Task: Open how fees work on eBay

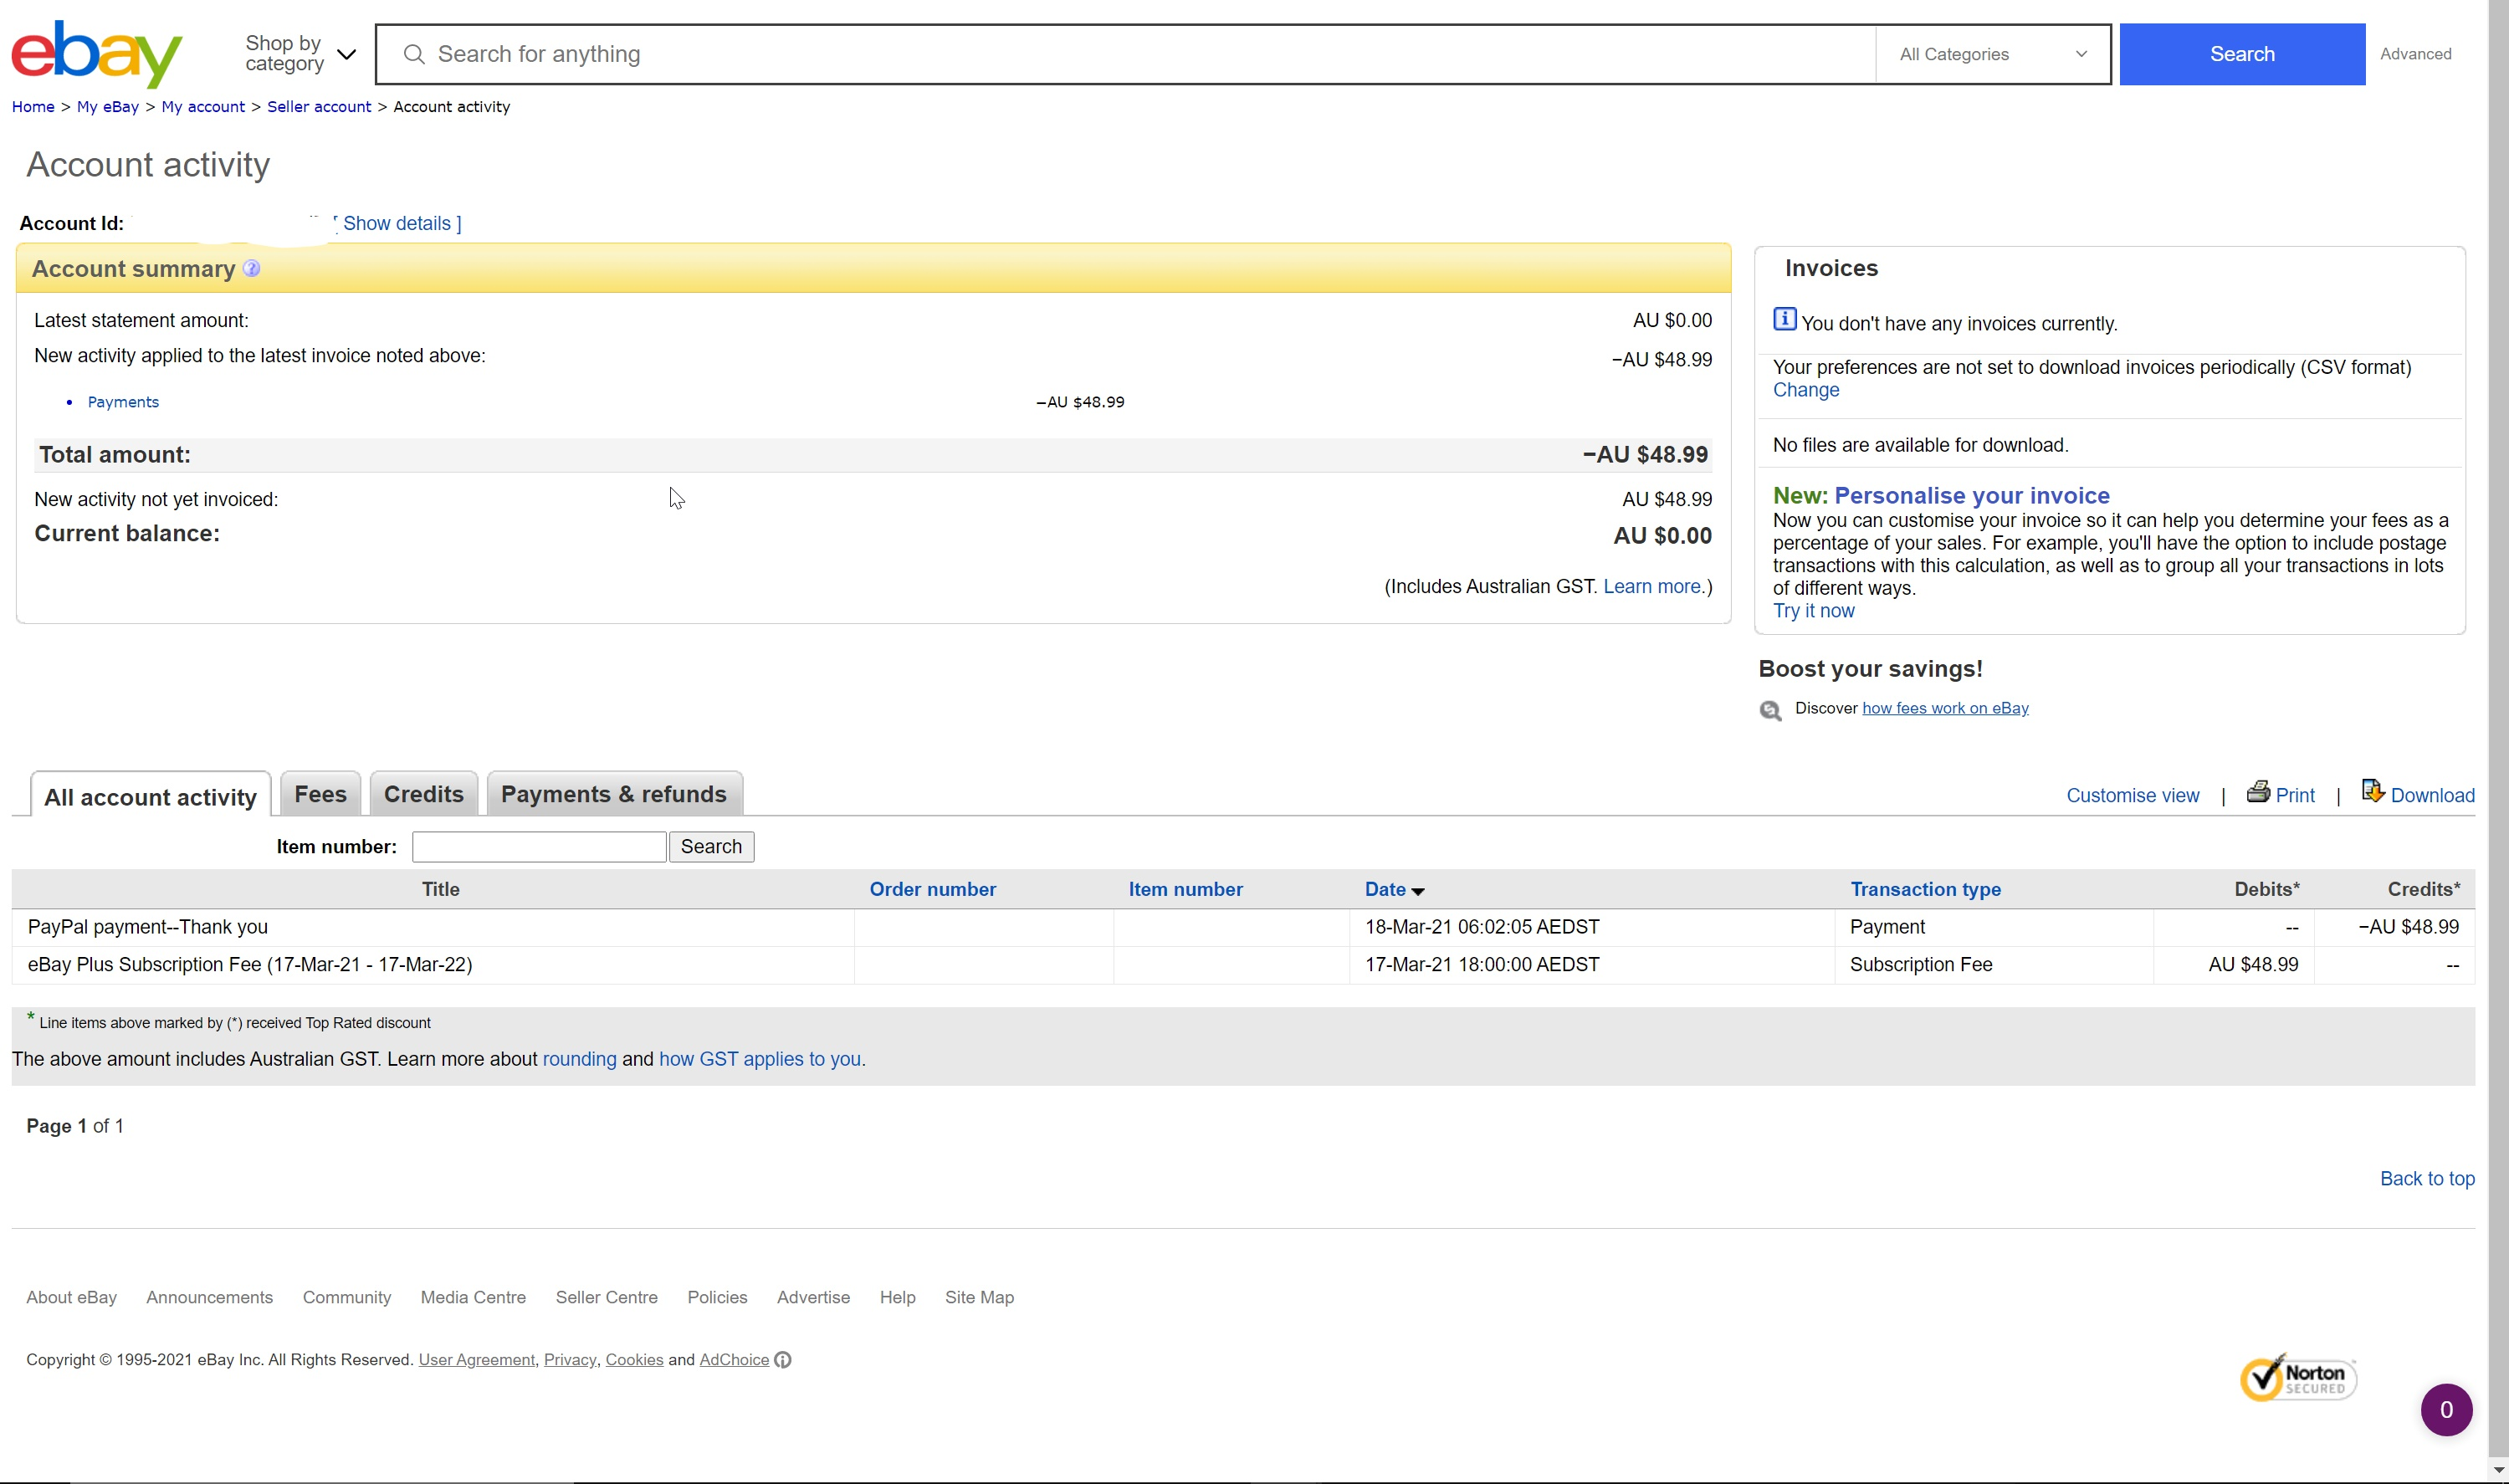Action: [1945, 708]
